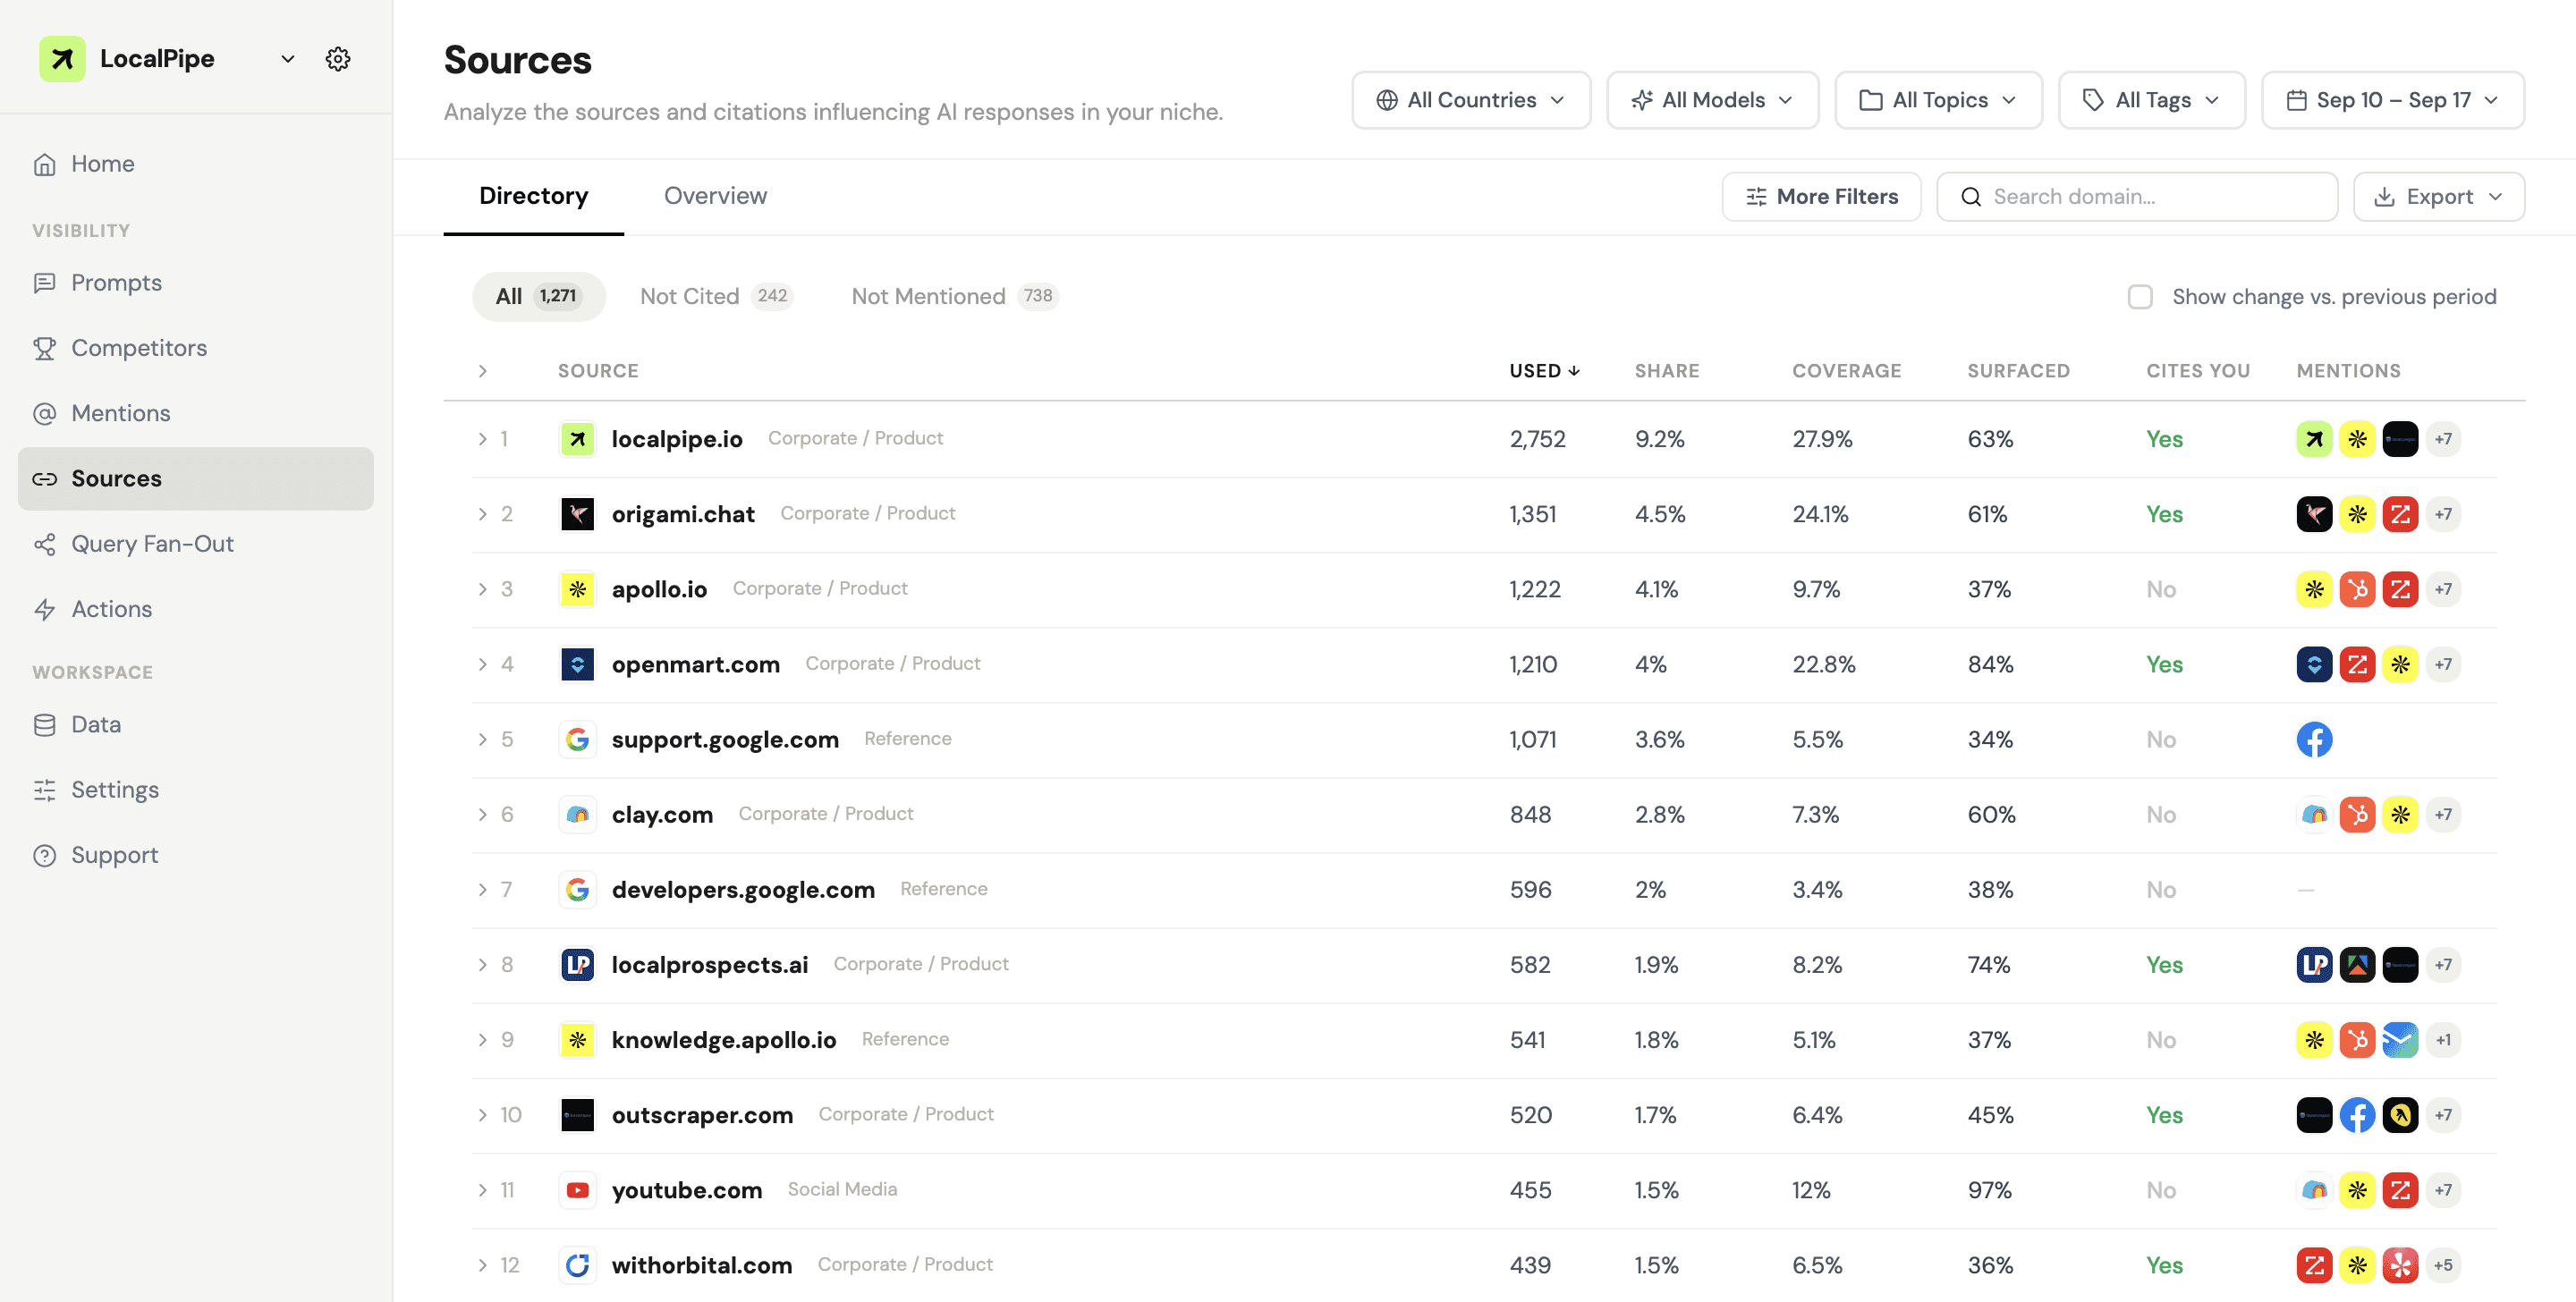Open the Export dropdown
The image size is (2576, 1302).
(x=2439, y=197)
